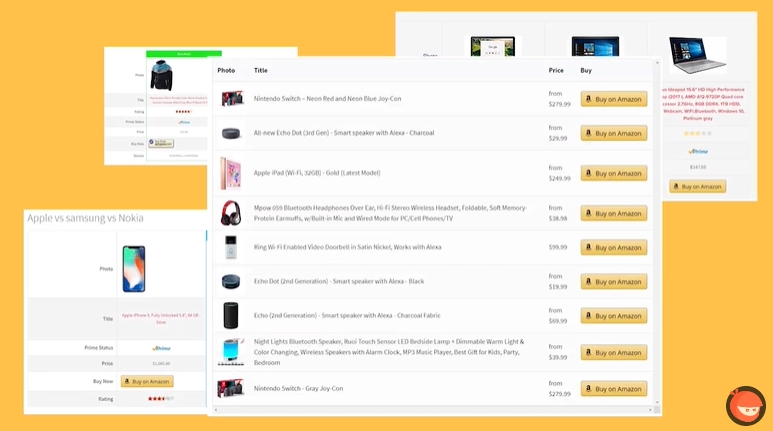Click horizontal scrollbar right arrow in product table
This screenshot has height=431, width=773.
(x=650, y=410)
